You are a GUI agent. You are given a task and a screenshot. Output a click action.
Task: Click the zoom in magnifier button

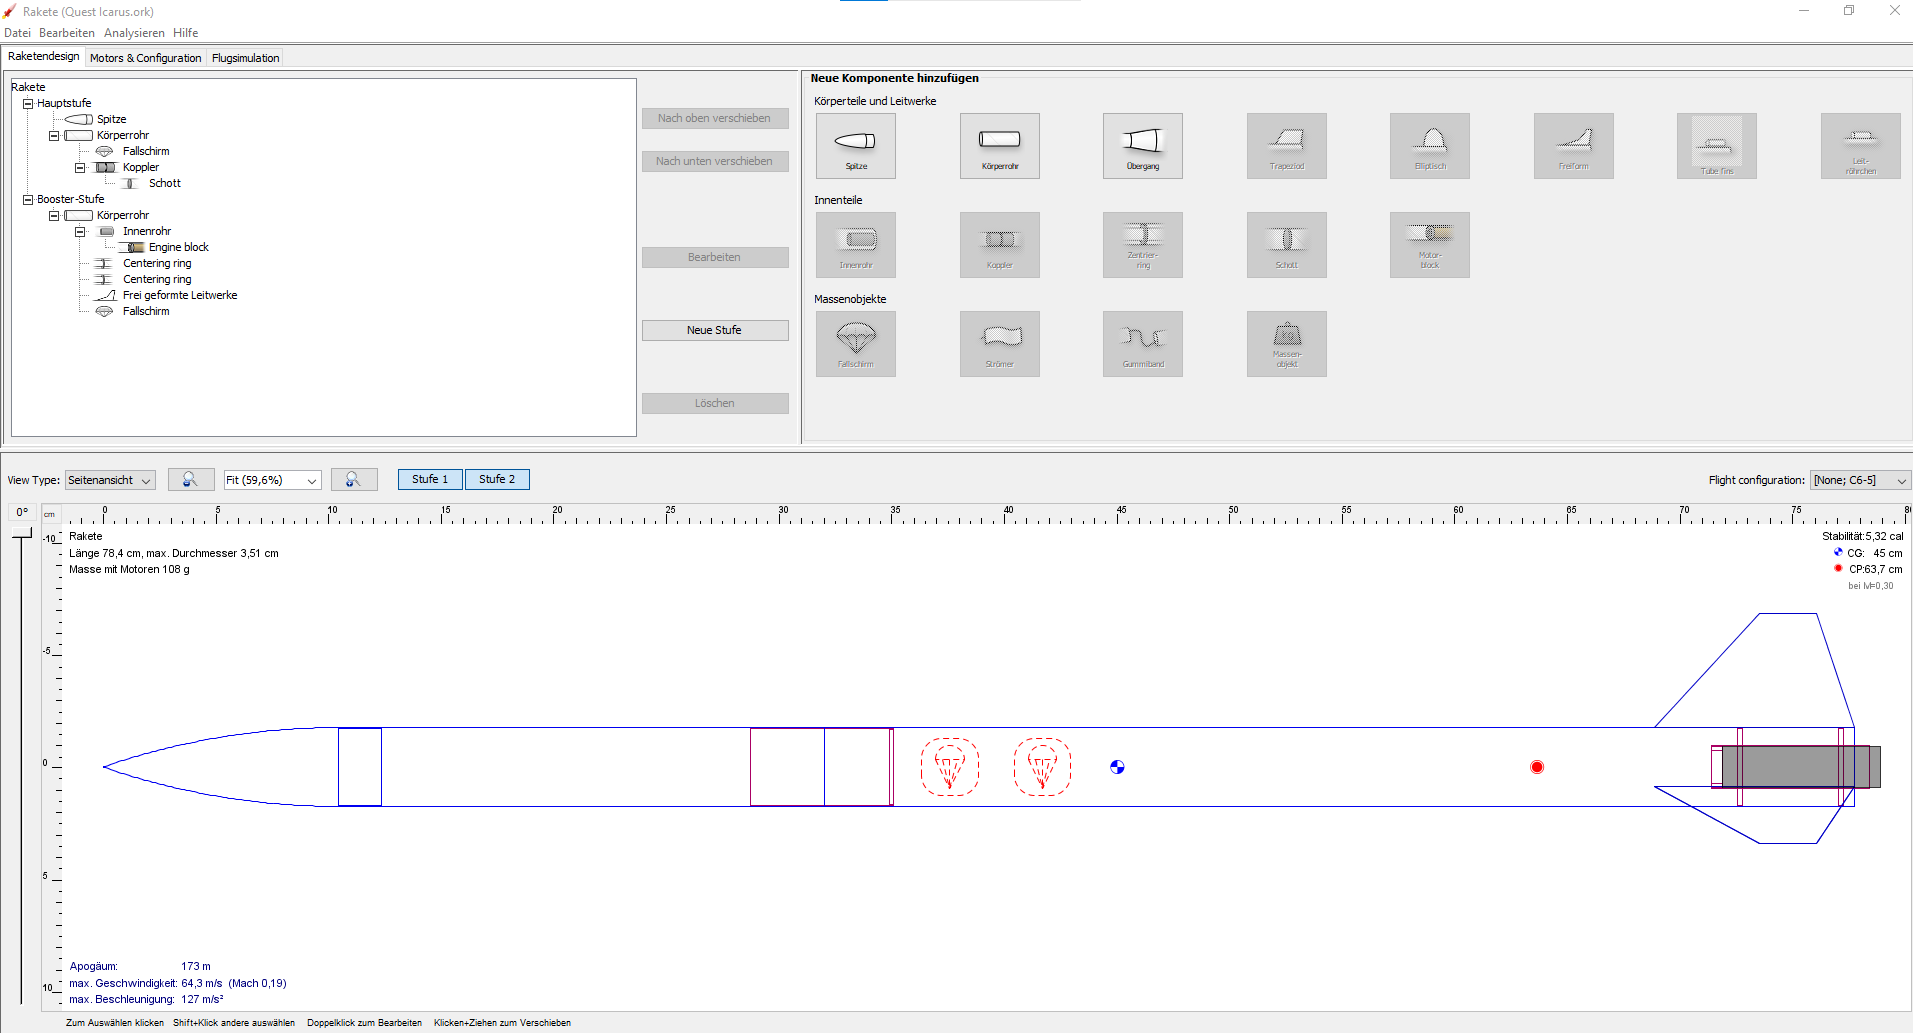(x=353, y=480)
